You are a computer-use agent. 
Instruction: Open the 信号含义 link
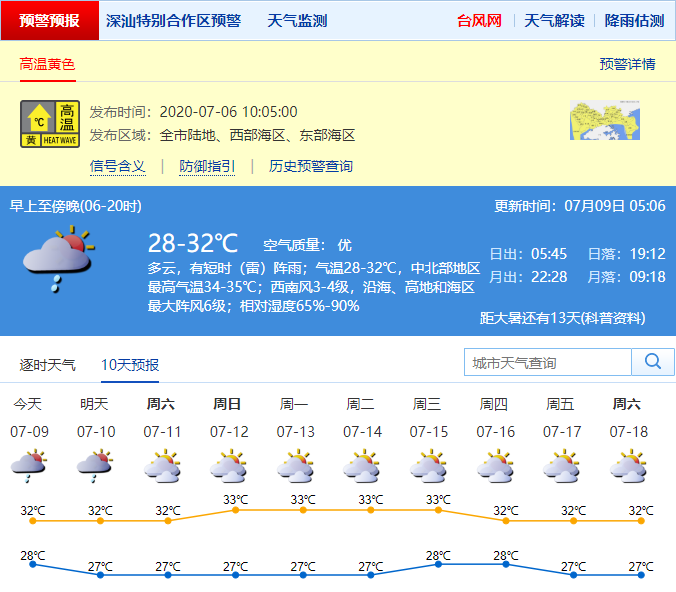click(x=118, y=166)
